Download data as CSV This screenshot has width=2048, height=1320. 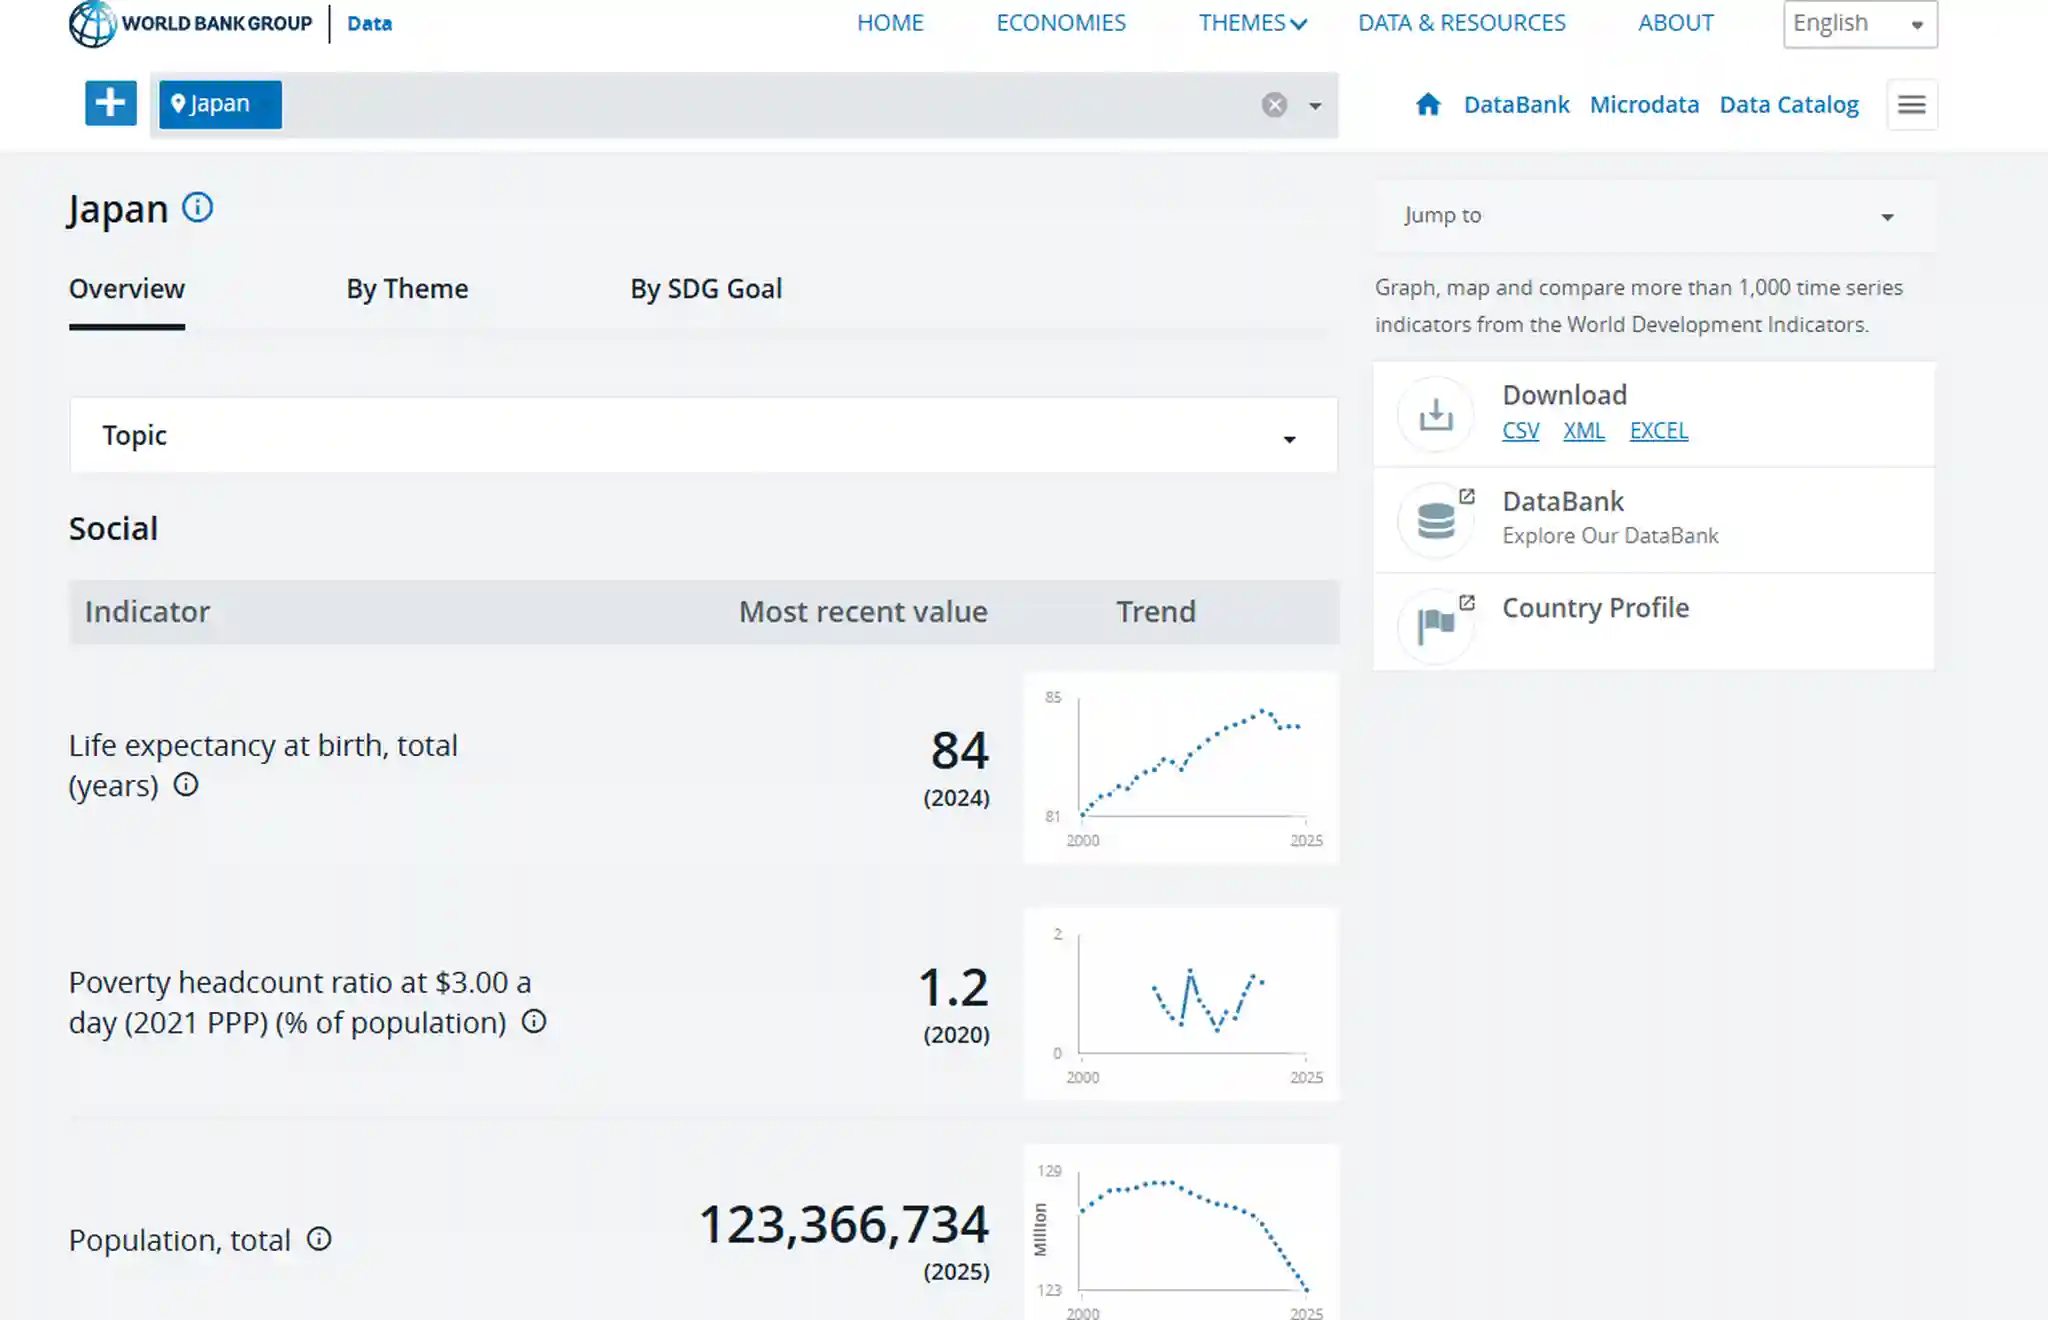(x=1520, y=431)
